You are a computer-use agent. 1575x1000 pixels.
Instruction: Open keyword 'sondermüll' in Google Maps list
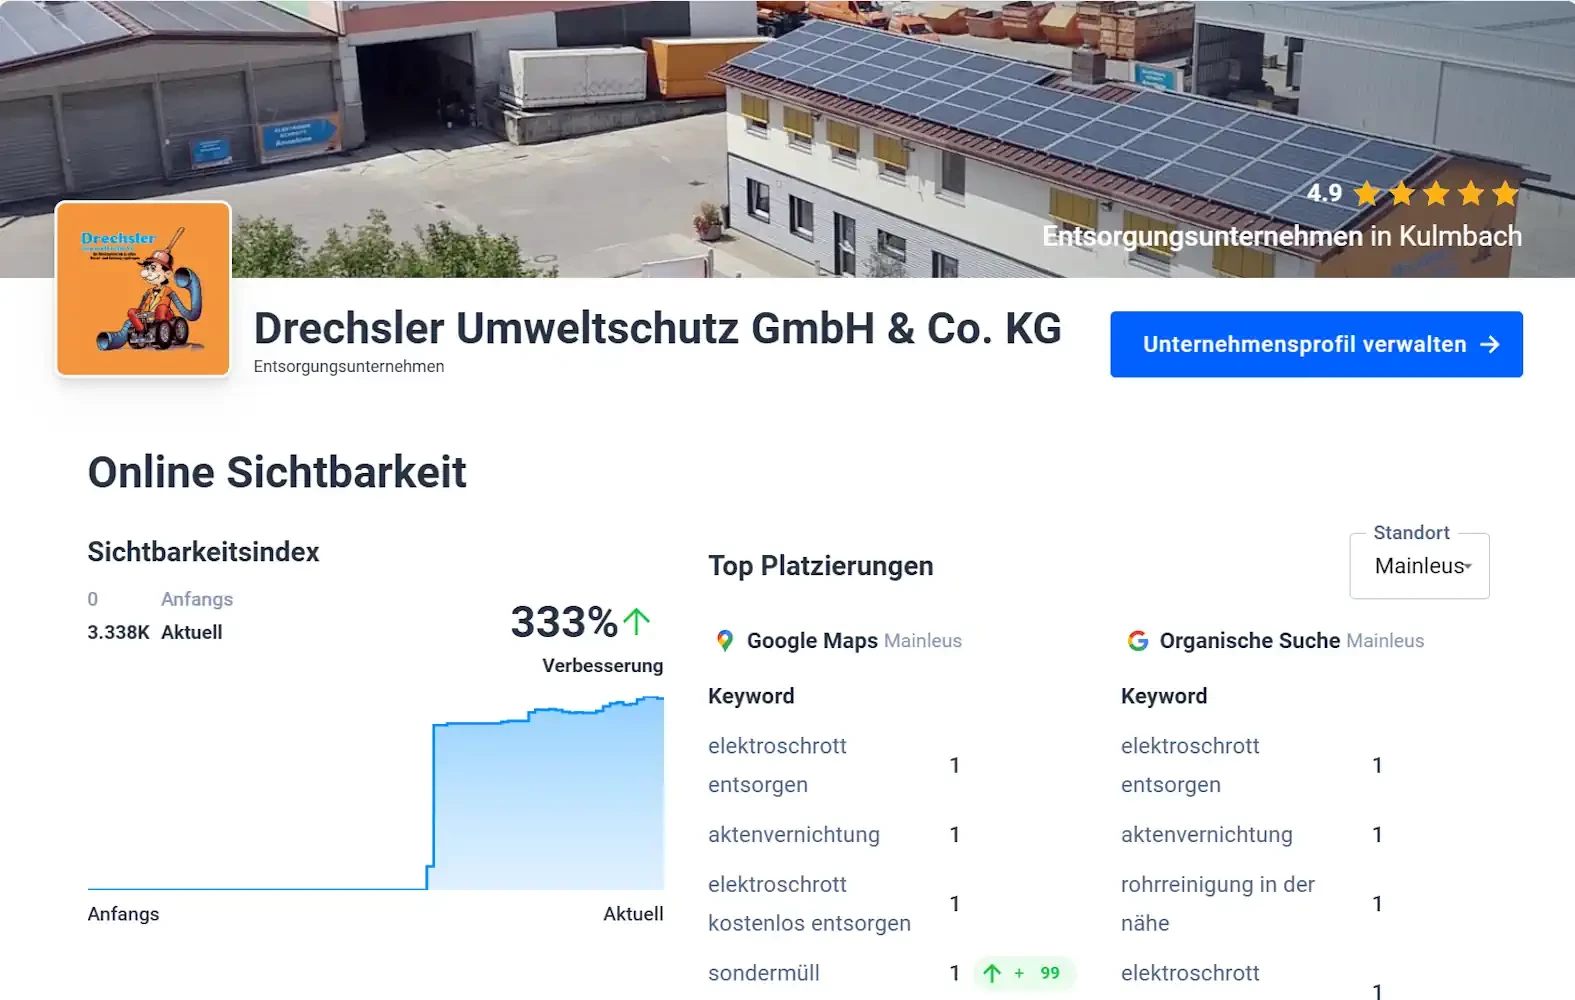(764, 973)
